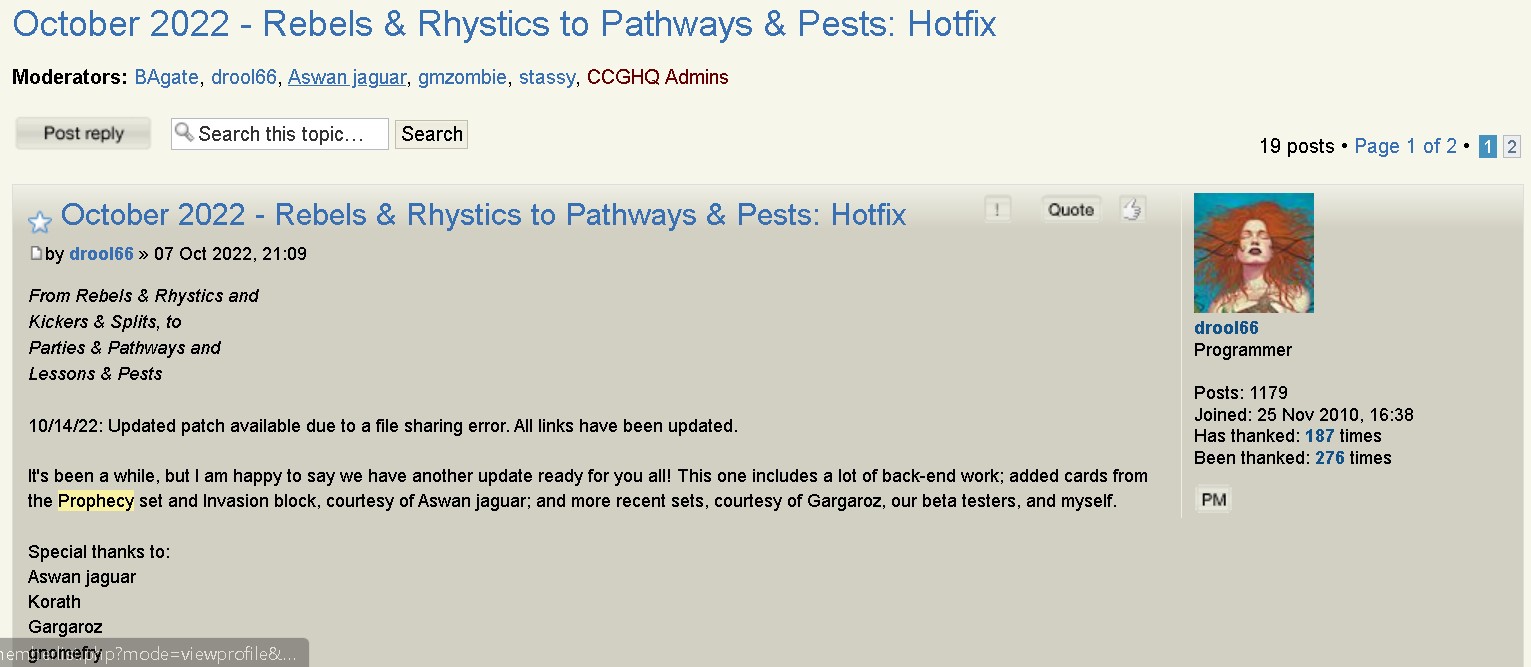
Task: Select current page 1 indicator
Action: 1488,147
